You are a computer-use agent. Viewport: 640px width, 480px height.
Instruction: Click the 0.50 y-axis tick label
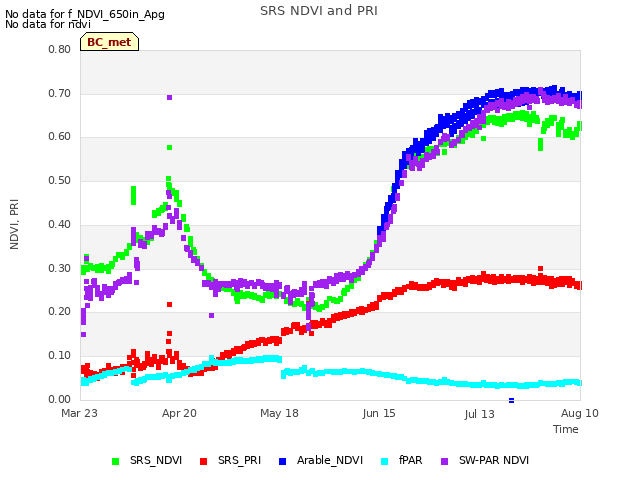[x=60, y=180]
